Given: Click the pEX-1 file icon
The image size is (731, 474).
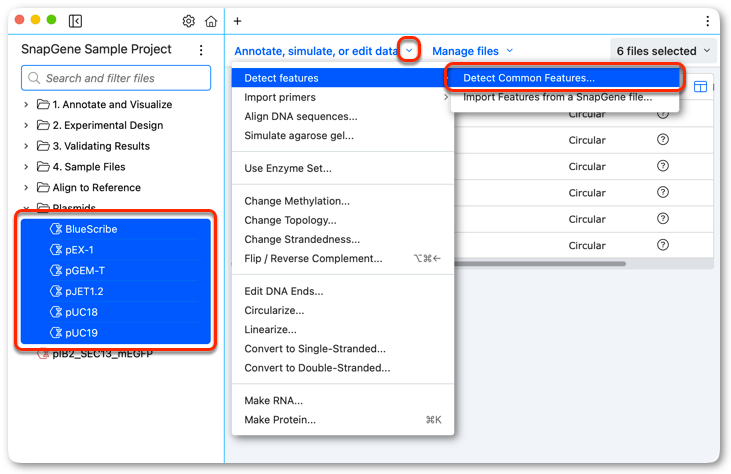Looking at the screenshot, I should pyautogui.click(x=56, y=250).
